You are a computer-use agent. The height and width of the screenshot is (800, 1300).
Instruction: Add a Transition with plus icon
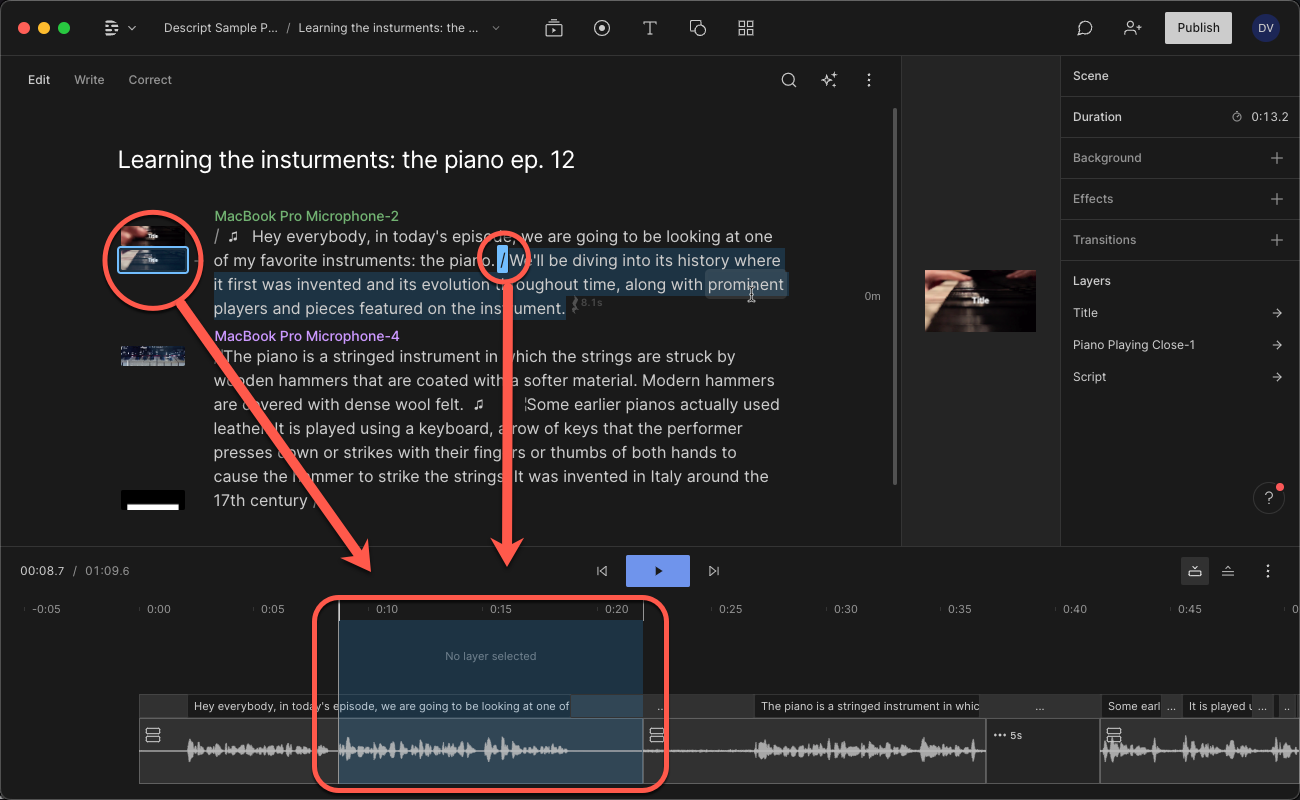pos(1276,240)
